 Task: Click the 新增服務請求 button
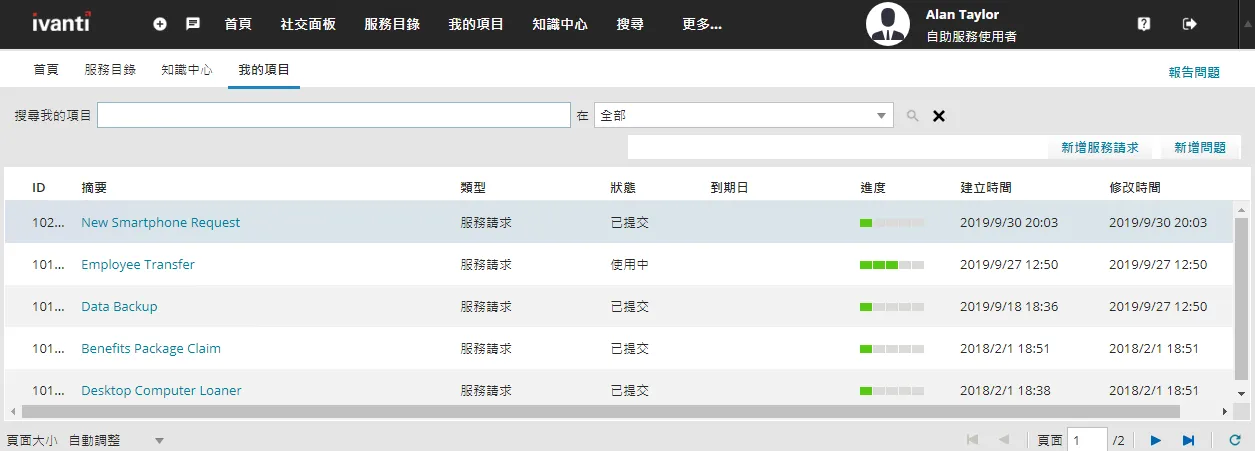1100,147
